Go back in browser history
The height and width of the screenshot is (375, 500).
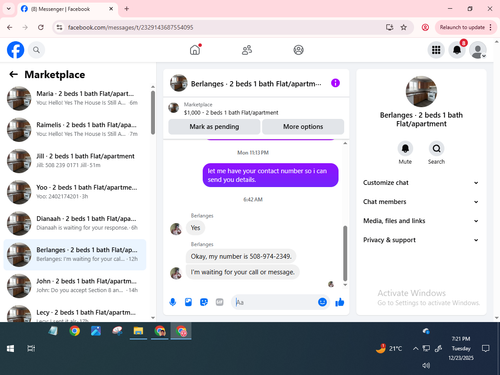10,27
